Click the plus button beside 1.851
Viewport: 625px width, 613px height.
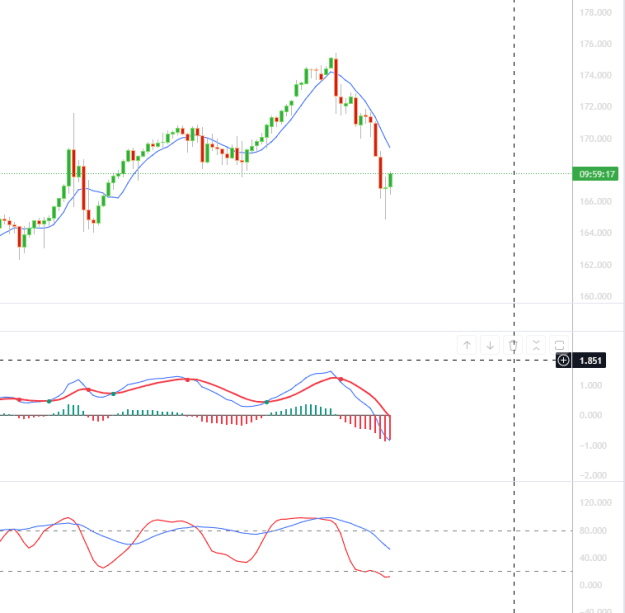click(563, 360)
